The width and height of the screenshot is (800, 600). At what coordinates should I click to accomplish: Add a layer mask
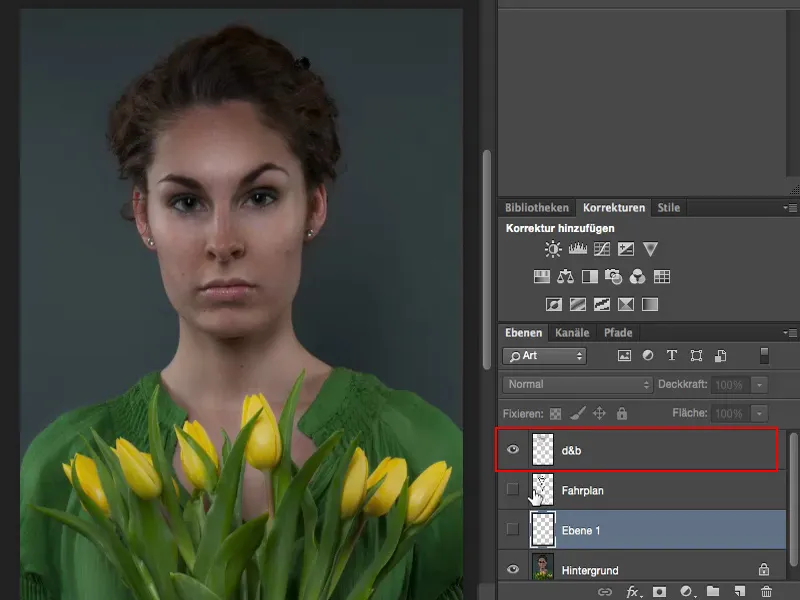pos(660,591)
